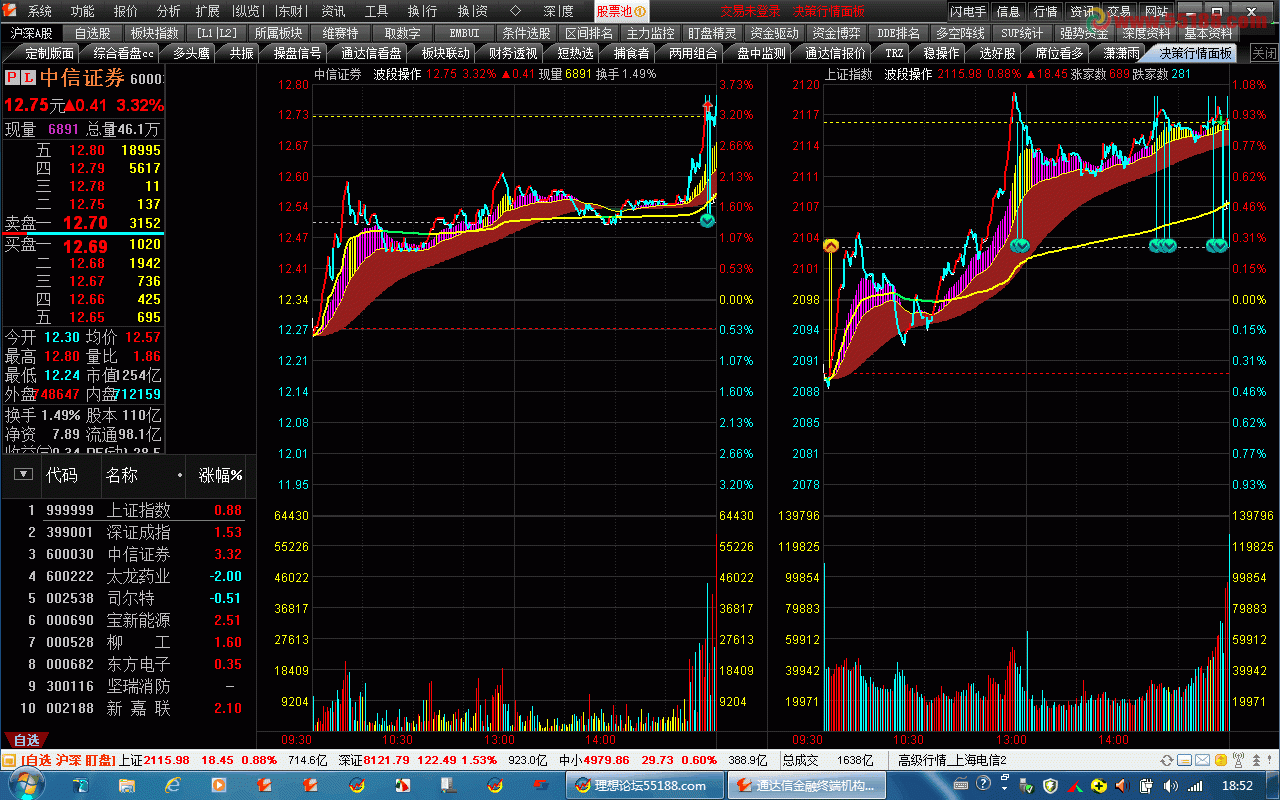Switch to the 选好股 layout tab
The width and height of the screenshot is (1280, 800).
[998, 53]
